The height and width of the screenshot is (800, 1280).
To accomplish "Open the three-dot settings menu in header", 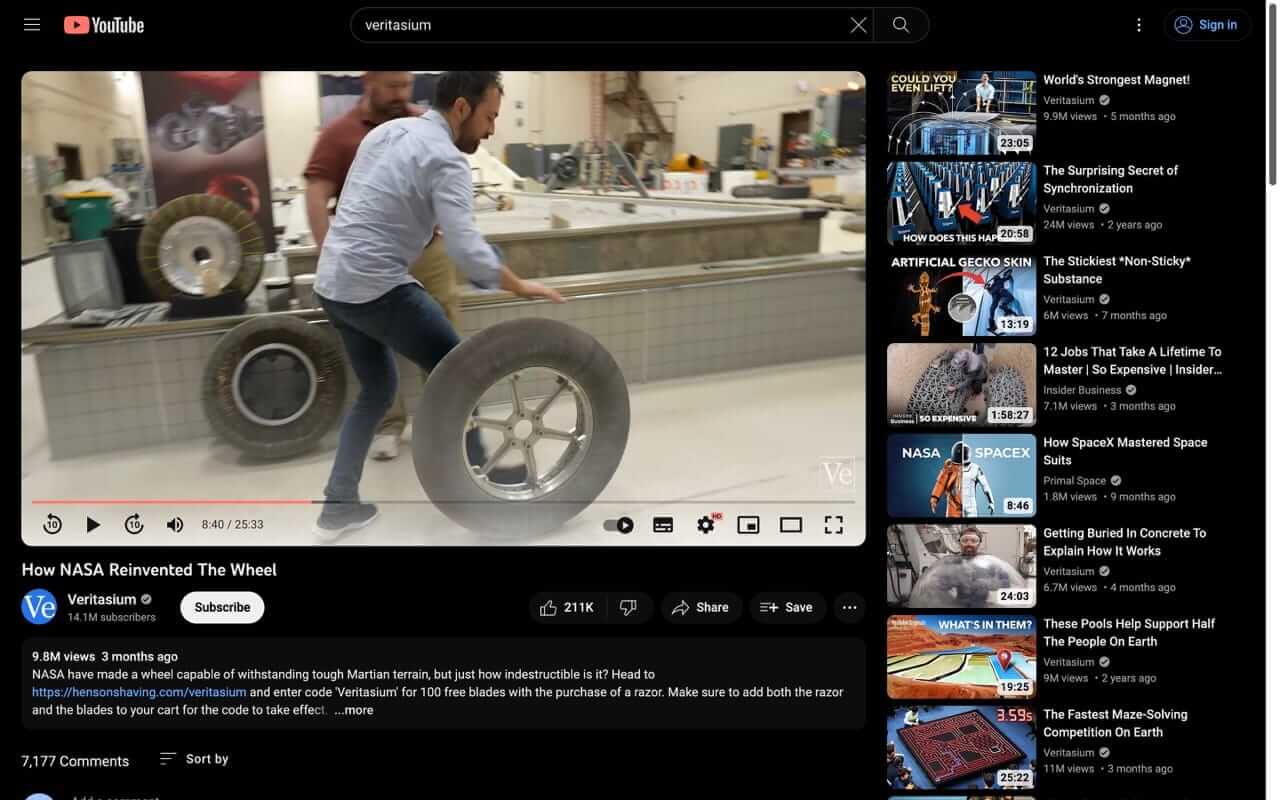I will tap(1138, 25).
